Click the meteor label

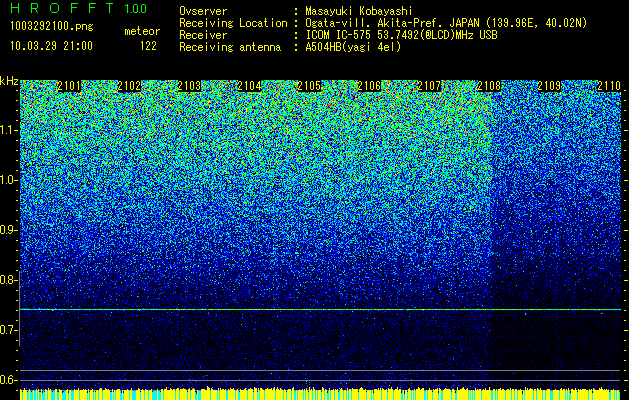[142, 31]
